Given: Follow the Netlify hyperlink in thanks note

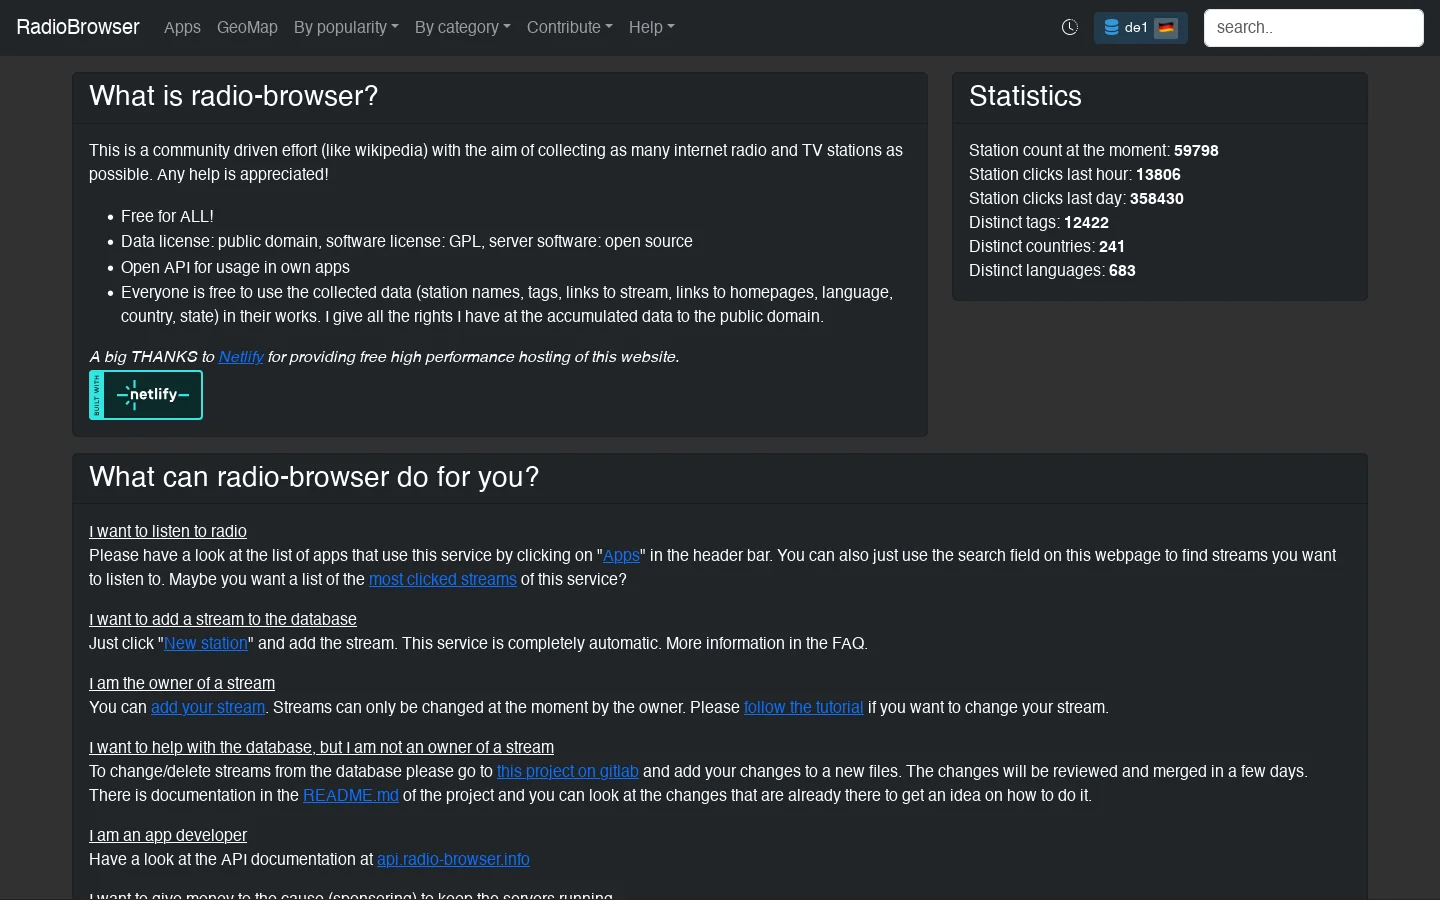Looking at the screenshot, I should click(241, 357).
